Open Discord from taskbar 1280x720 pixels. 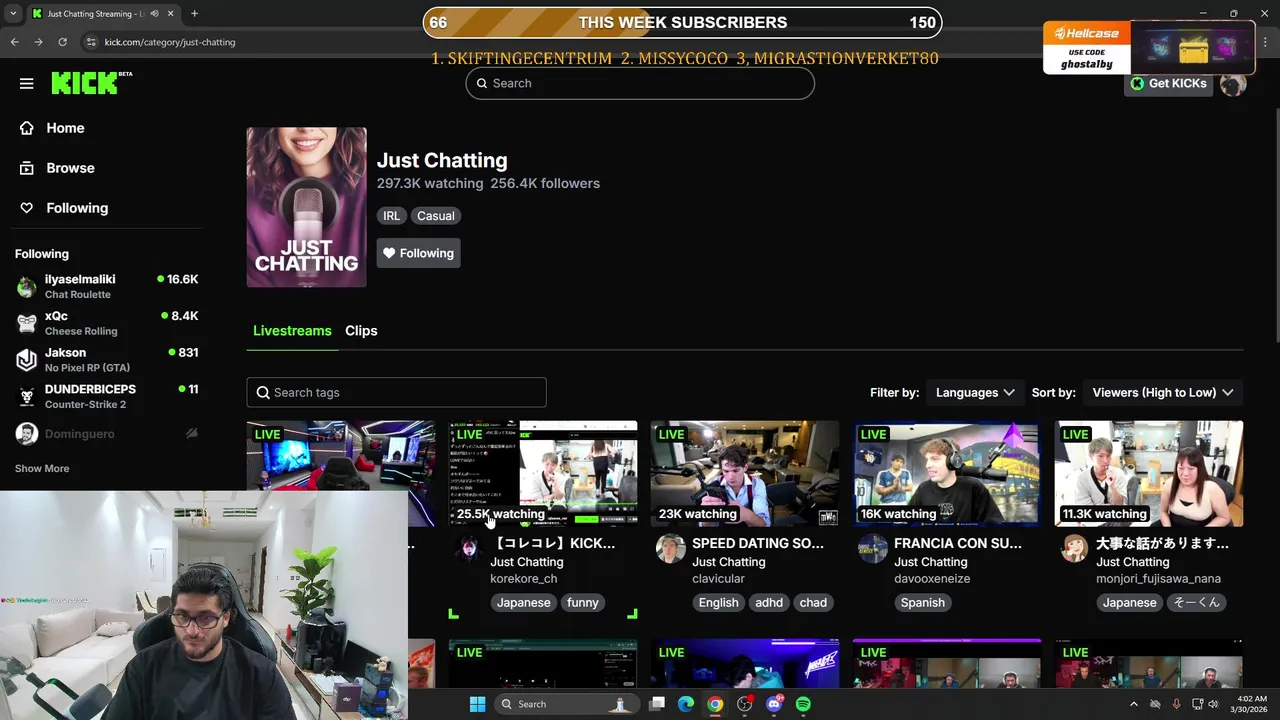pyautogui.click(x=774, y=704)
